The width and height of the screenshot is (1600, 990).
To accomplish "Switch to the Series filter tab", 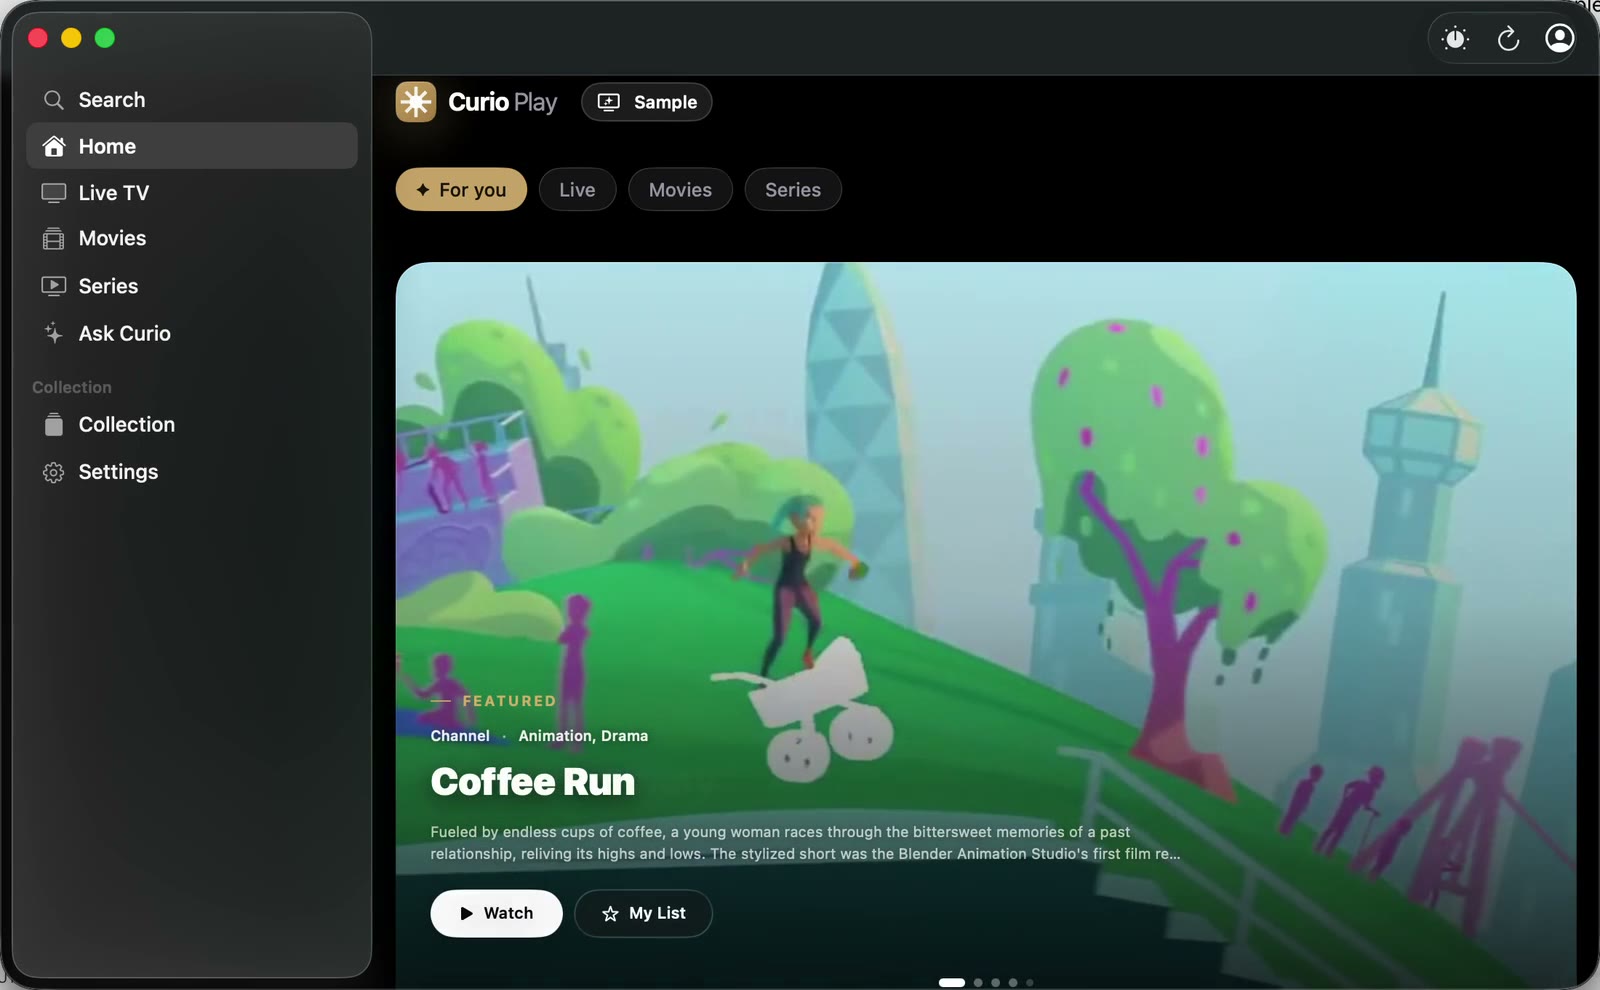I will point(793,190).
